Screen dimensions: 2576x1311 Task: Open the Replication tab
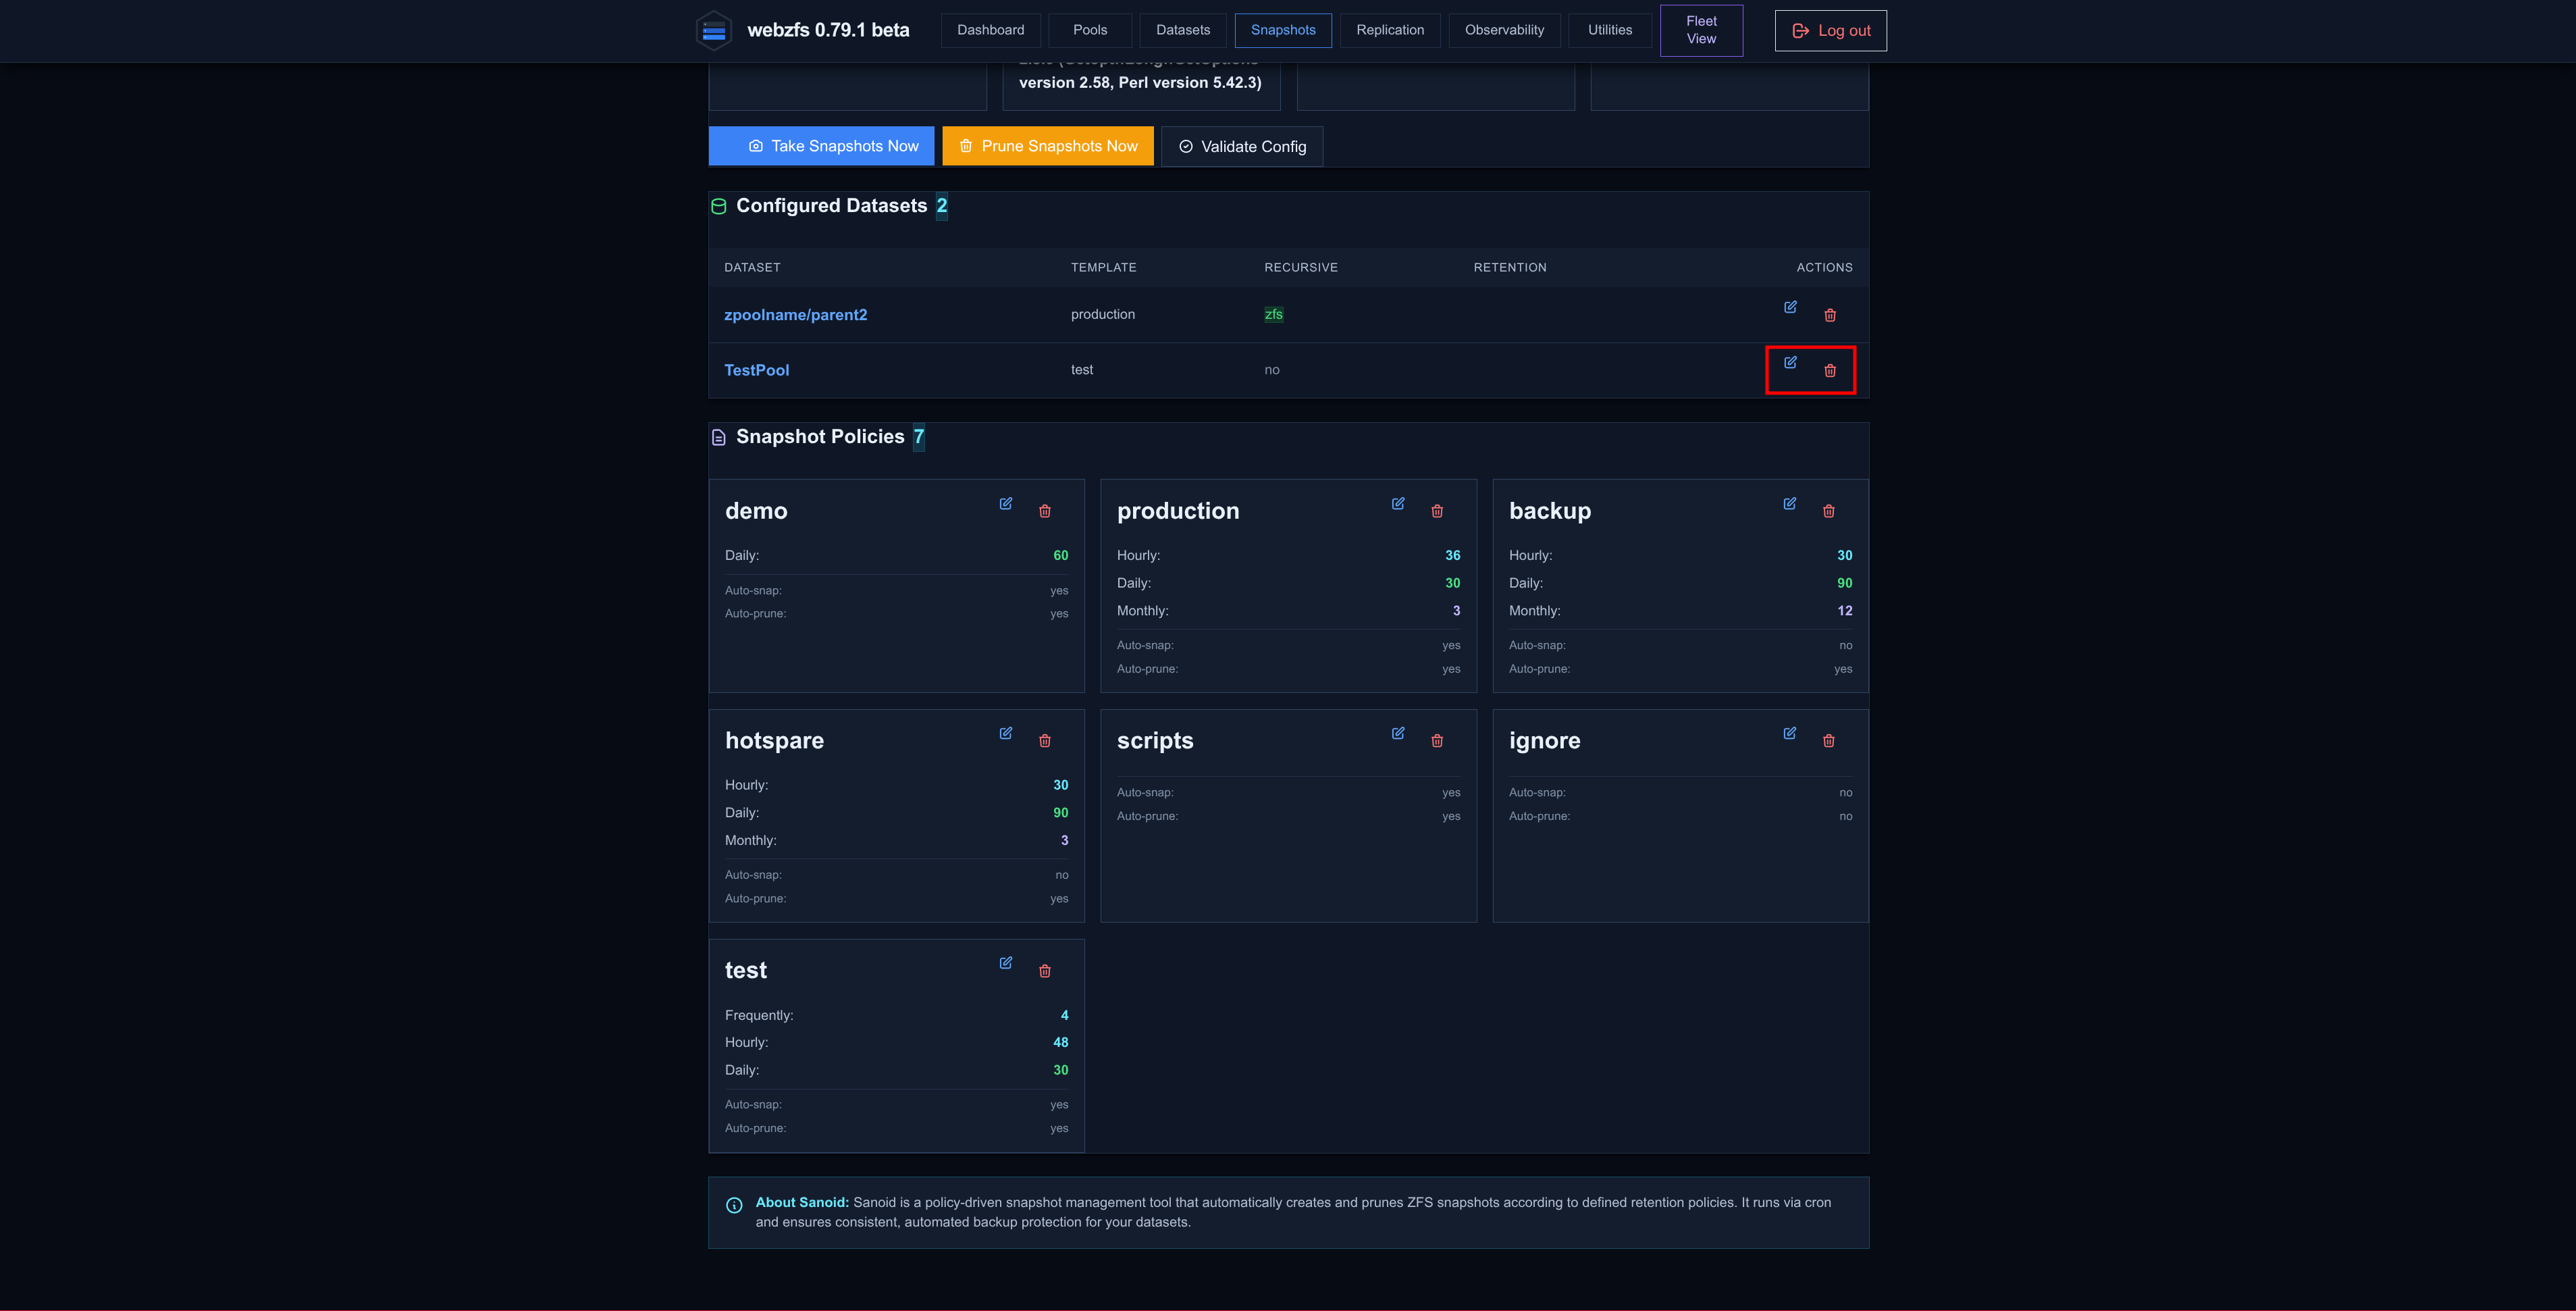pos(1390,30)
